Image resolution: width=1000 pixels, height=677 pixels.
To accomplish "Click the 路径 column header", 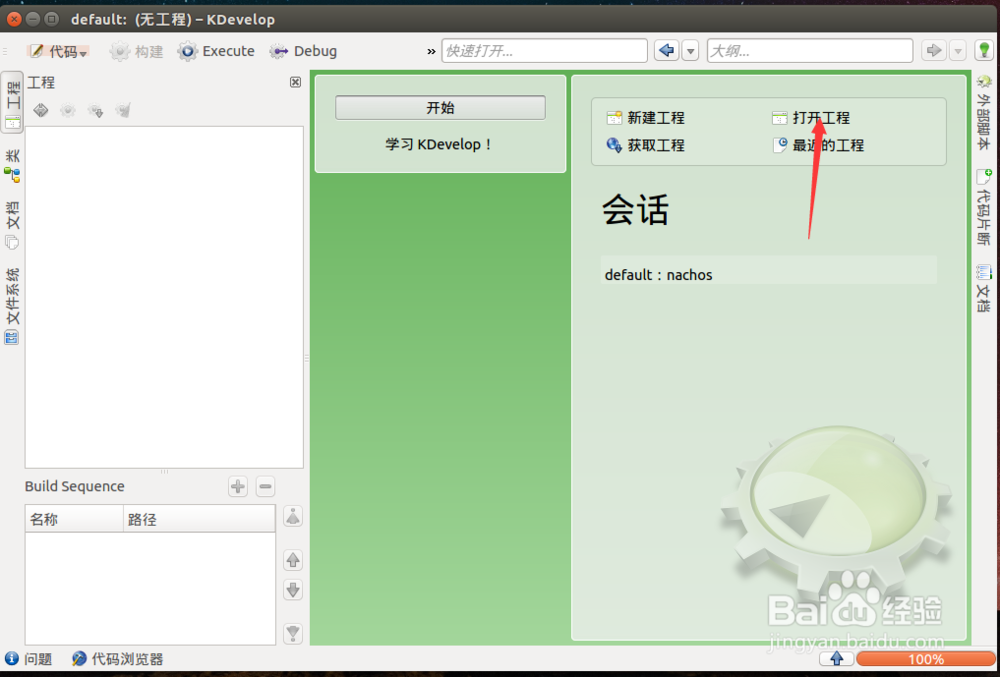I will [199, 520].
